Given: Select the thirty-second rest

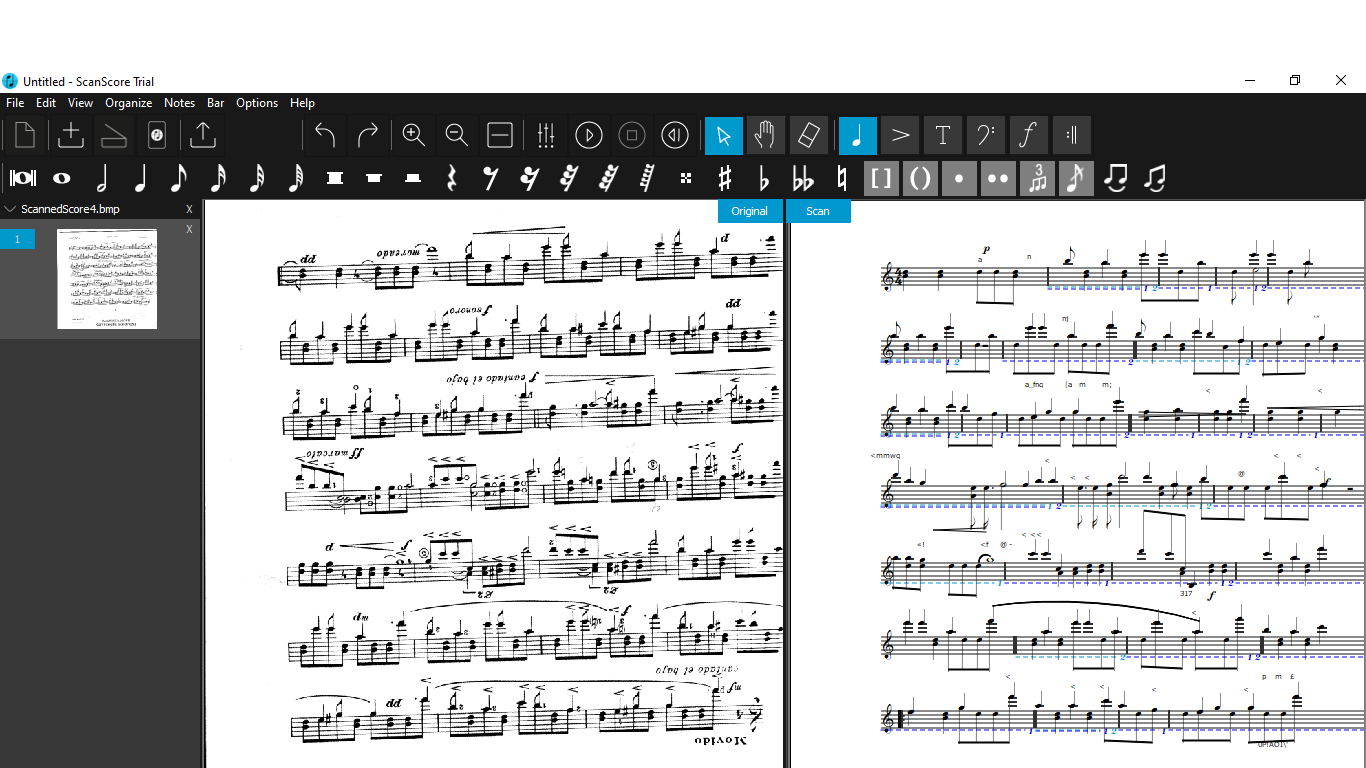Looking at the screenshot, I should 569,178.
